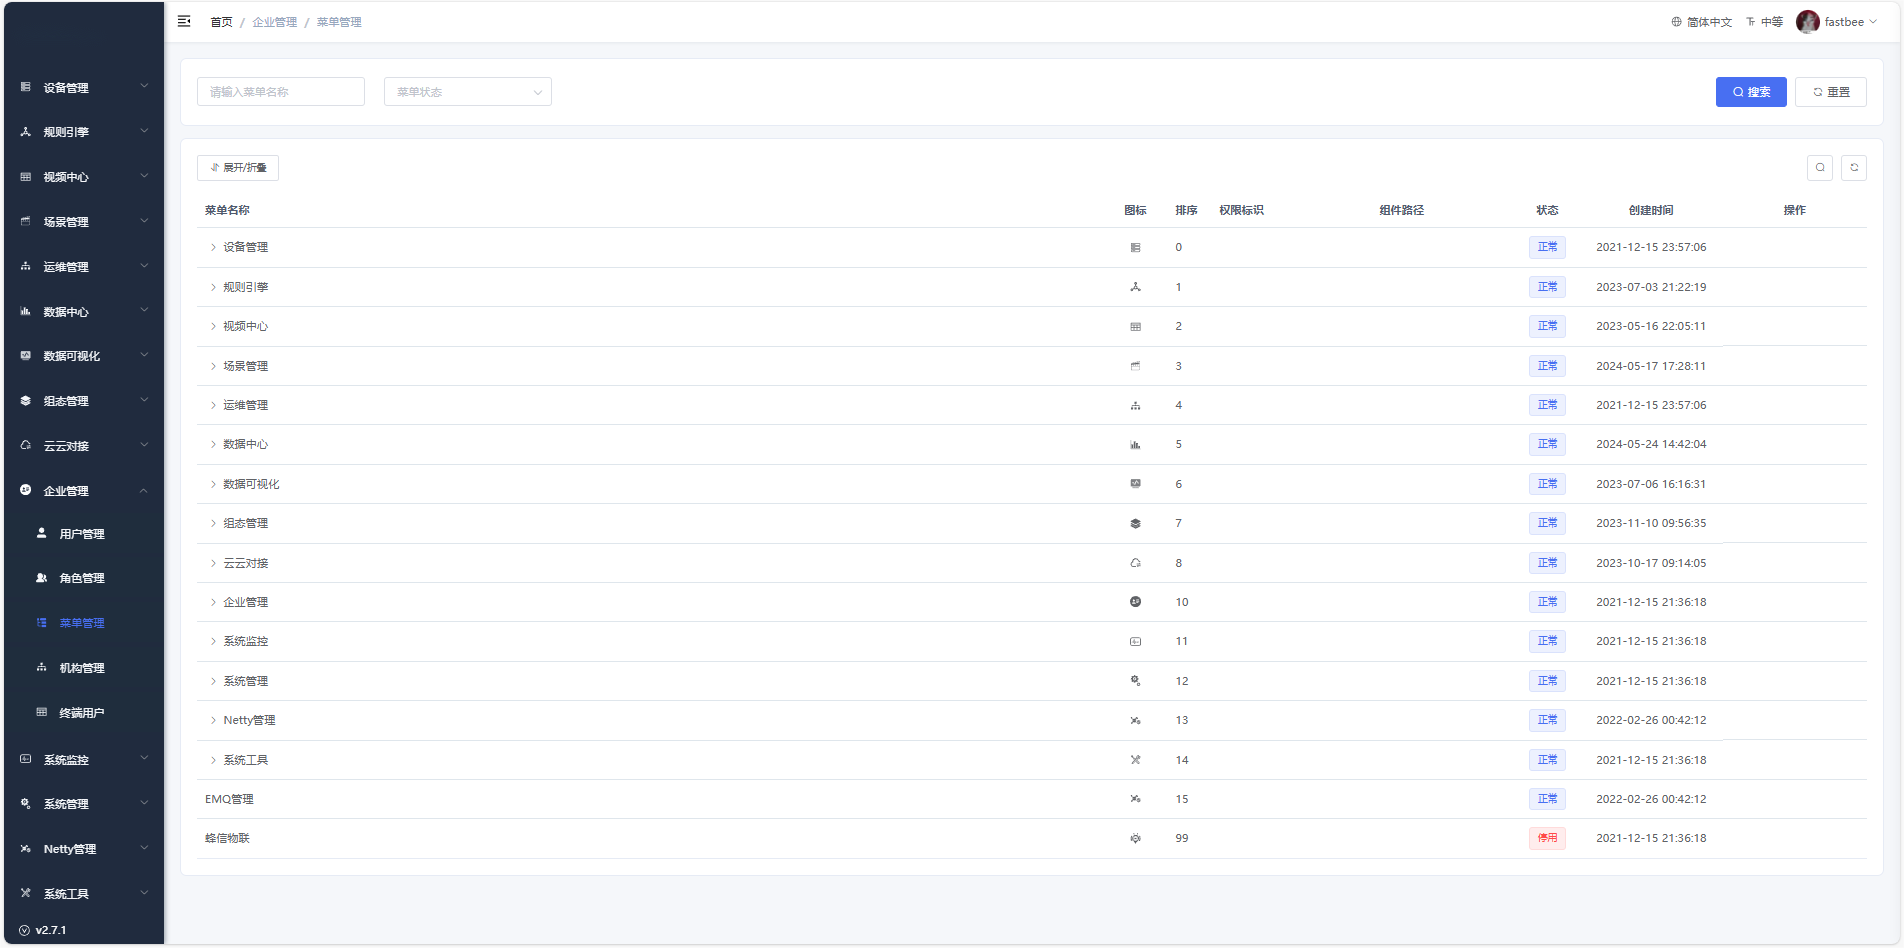This screenshot has width=1904, height=948.
Task: Expand the 设备管理 row in the table
Action: [213, 247]
